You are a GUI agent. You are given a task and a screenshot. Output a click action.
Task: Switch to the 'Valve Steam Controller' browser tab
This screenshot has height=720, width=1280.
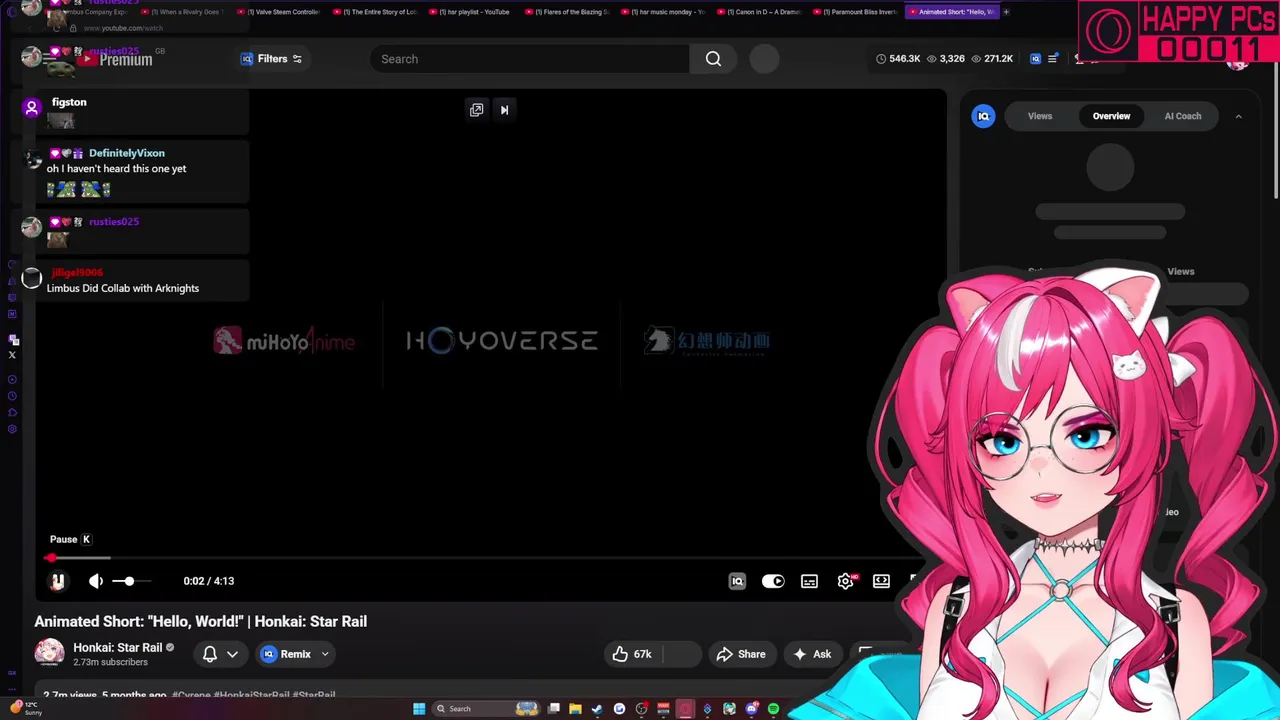coord(281,12)
